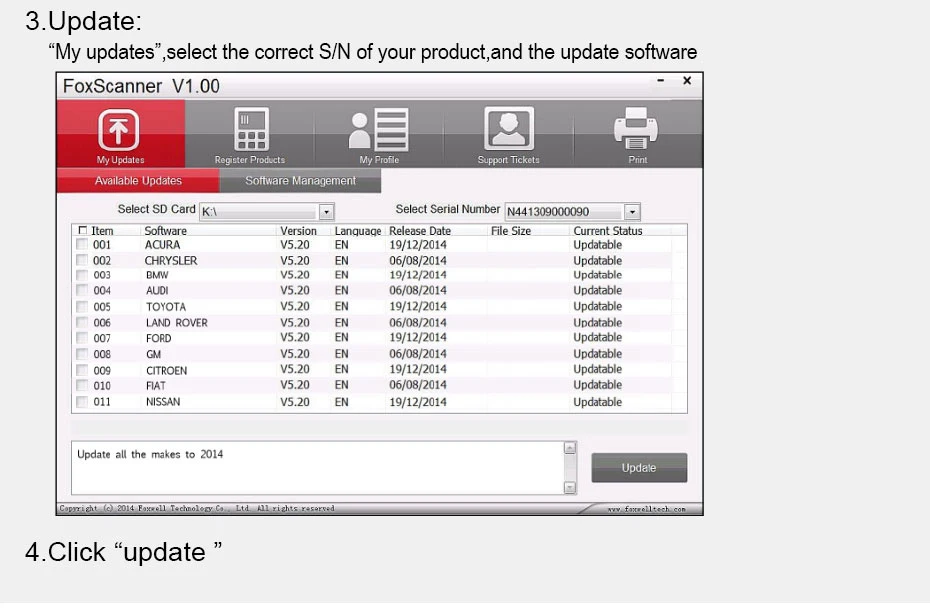Image resolution: width=930 pixels, height=610 pixels.
Task: Select the ACURA software name
Action: 163,244
